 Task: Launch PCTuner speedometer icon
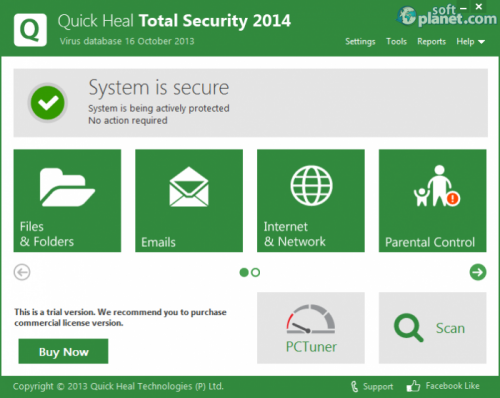tap(311, 319)
